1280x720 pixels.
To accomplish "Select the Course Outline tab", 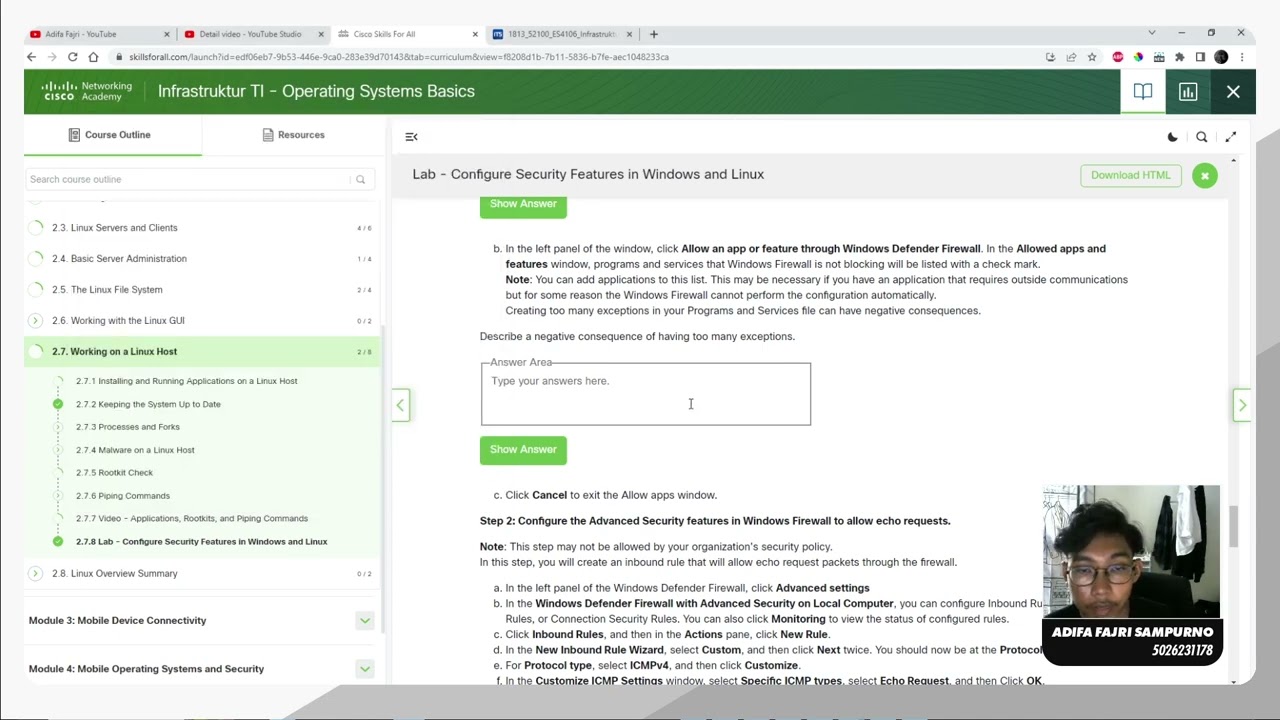I will (x=113, y=135).
